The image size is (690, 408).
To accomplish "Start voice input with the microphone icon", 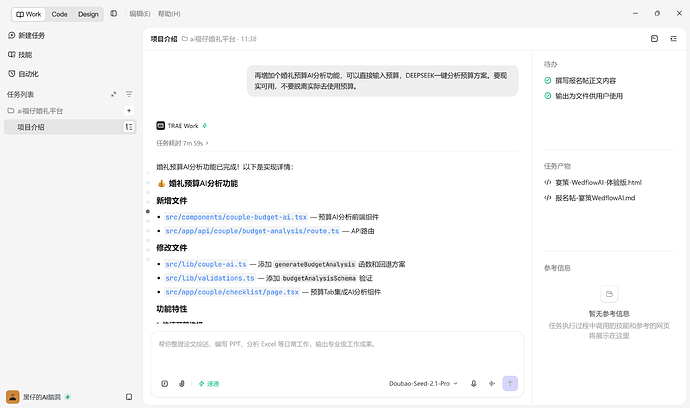I will click(x=473, y=384).
